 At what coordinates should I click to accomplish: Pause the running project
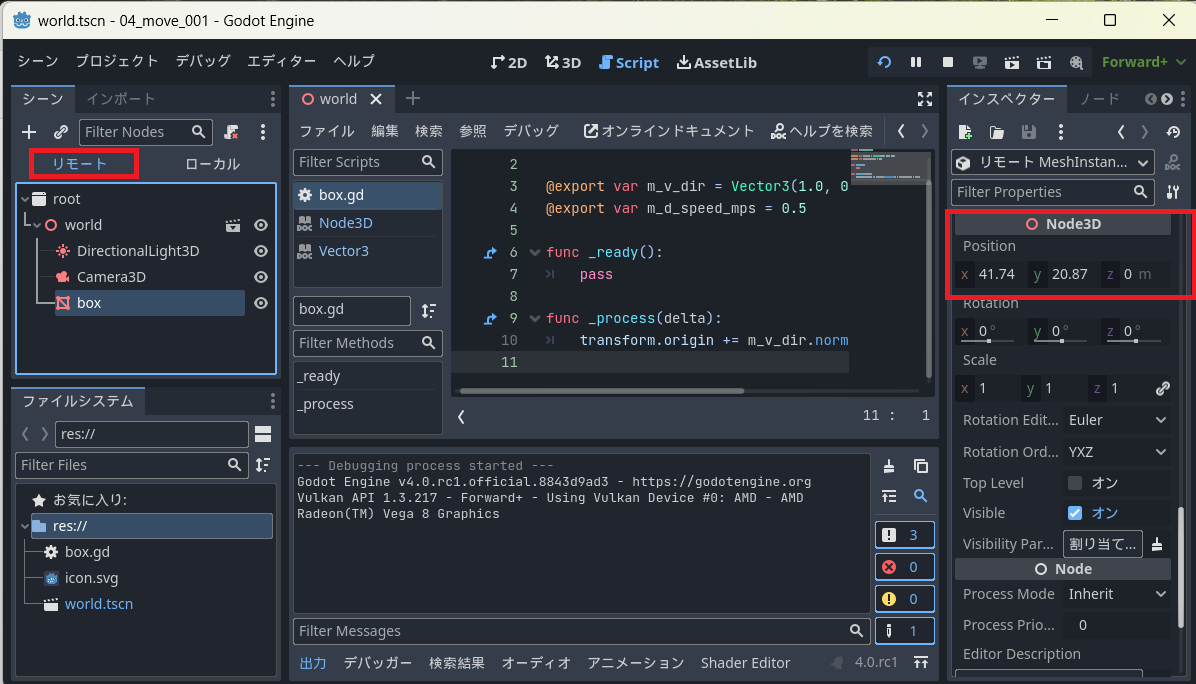[916, 63]
